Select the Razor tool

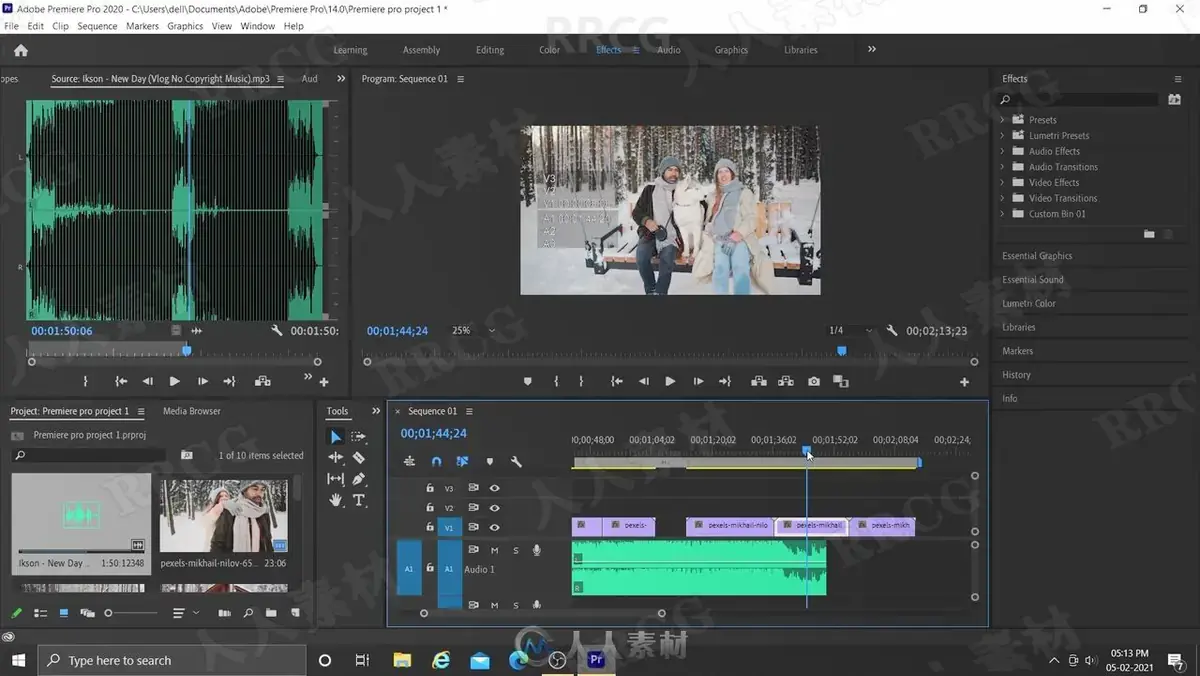point(359,458)
